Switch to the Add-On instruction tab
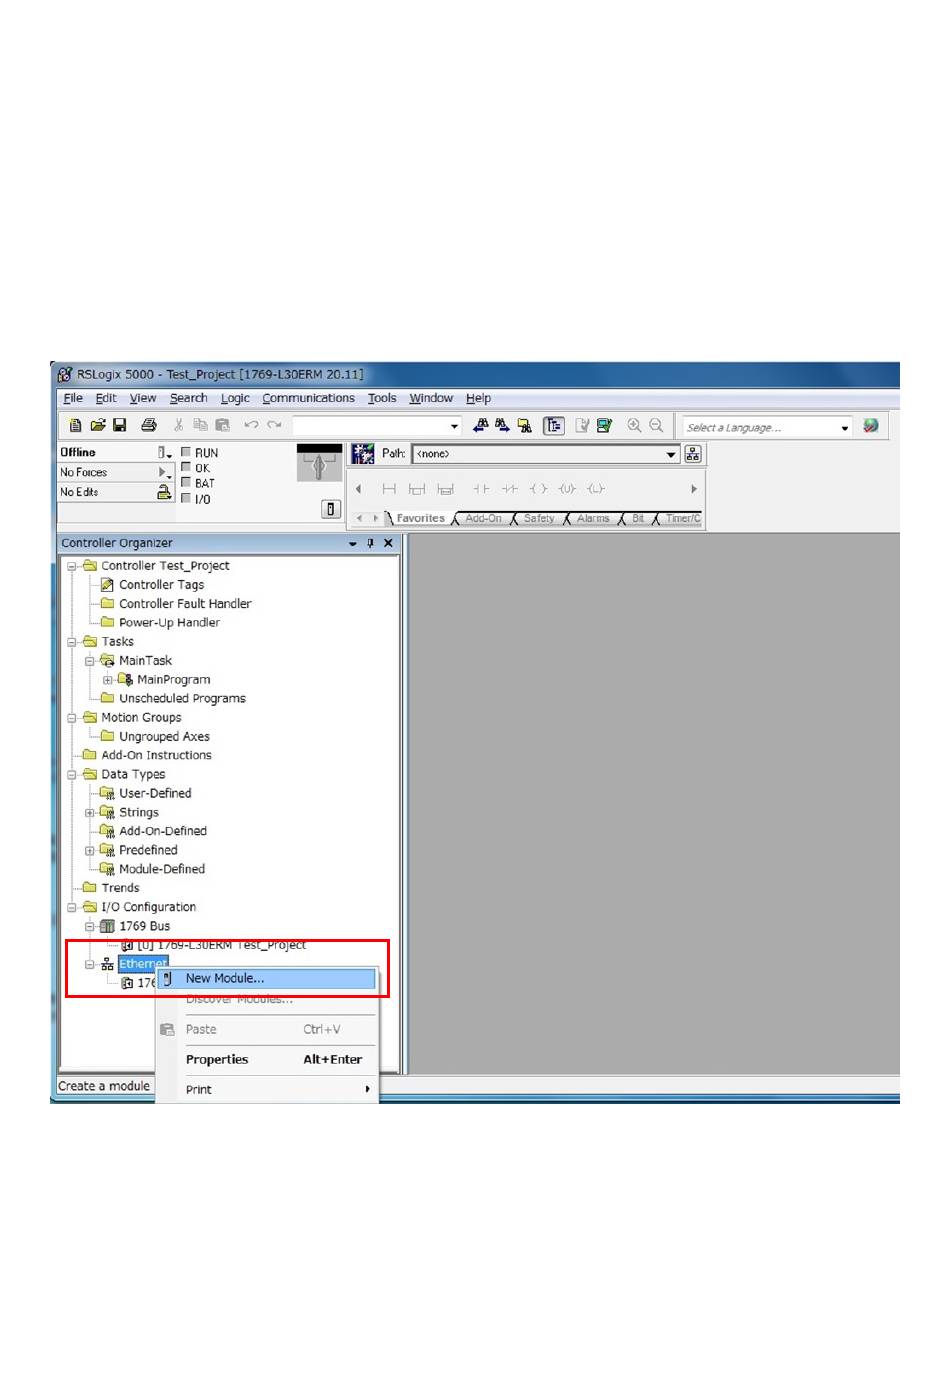 483,518
